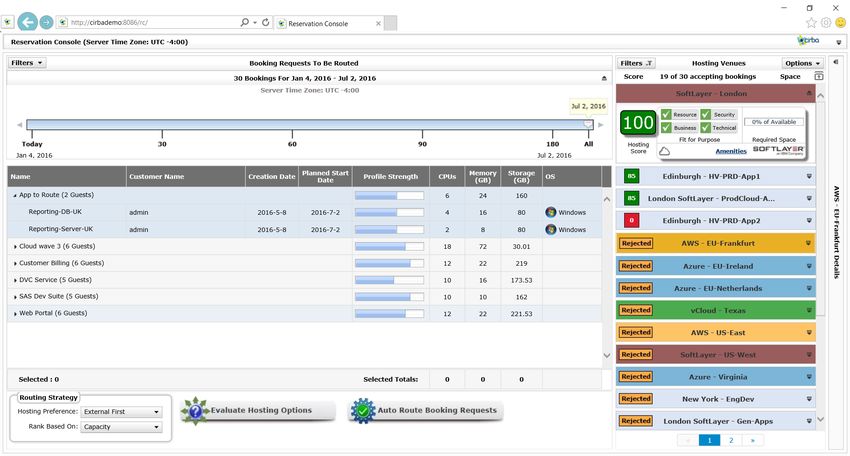Click the Windows icon for Reporting-Server-UK
This screenshot has width=850, height=456.
point(551,229)
